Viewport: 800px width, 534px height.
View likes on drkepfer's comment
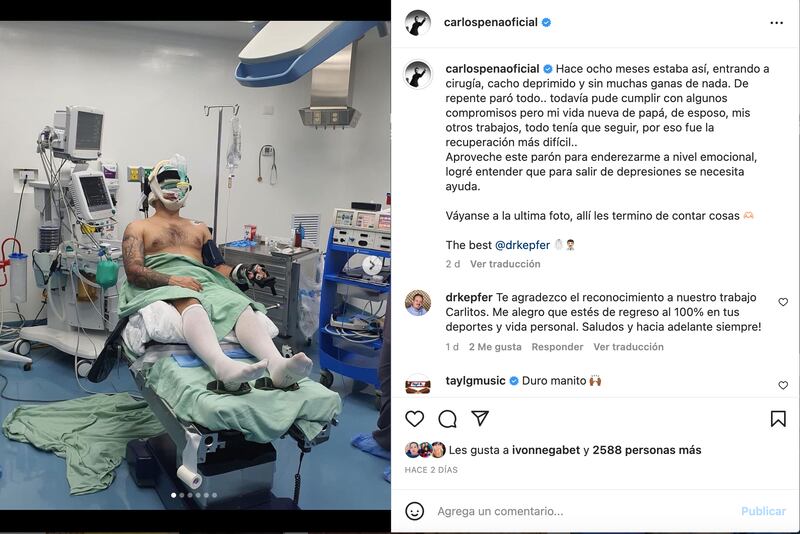click(495, 347)
